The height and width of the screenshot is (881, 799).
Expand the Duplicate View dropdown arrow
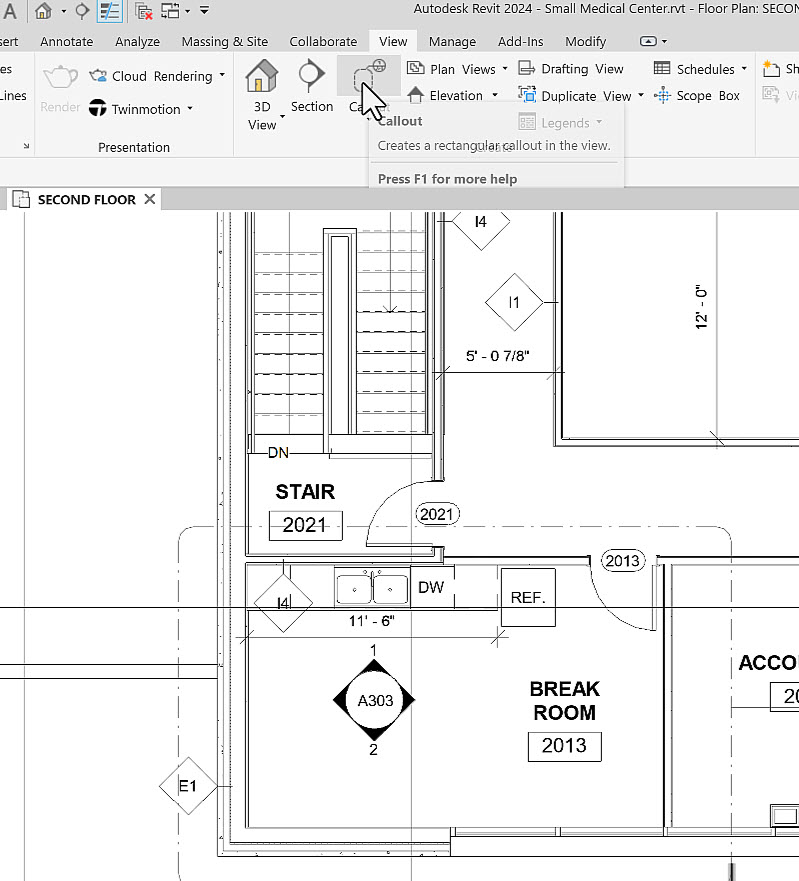641,95
